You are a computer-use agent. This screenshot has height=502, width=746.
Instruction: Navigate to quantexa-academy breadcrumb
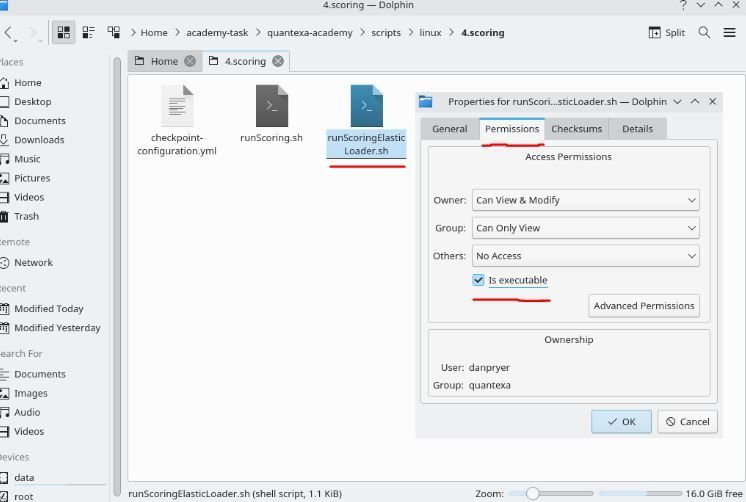point(310,32)
